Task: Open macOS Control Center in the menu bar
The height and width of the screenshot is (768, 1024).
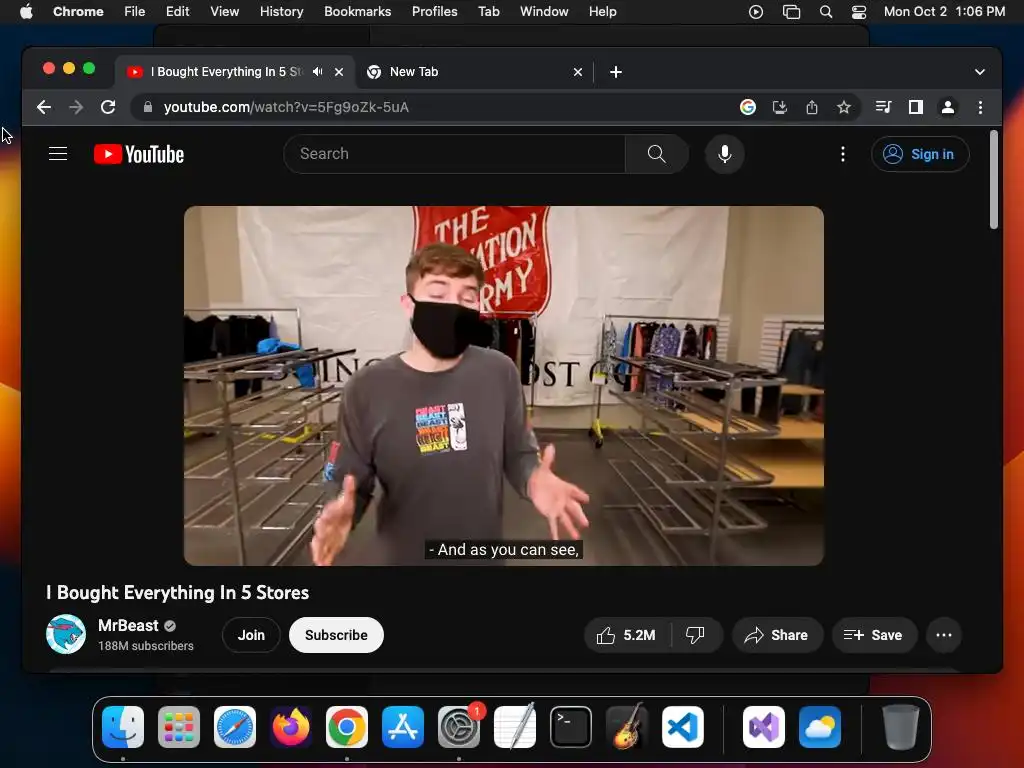Action: point(859,11)
